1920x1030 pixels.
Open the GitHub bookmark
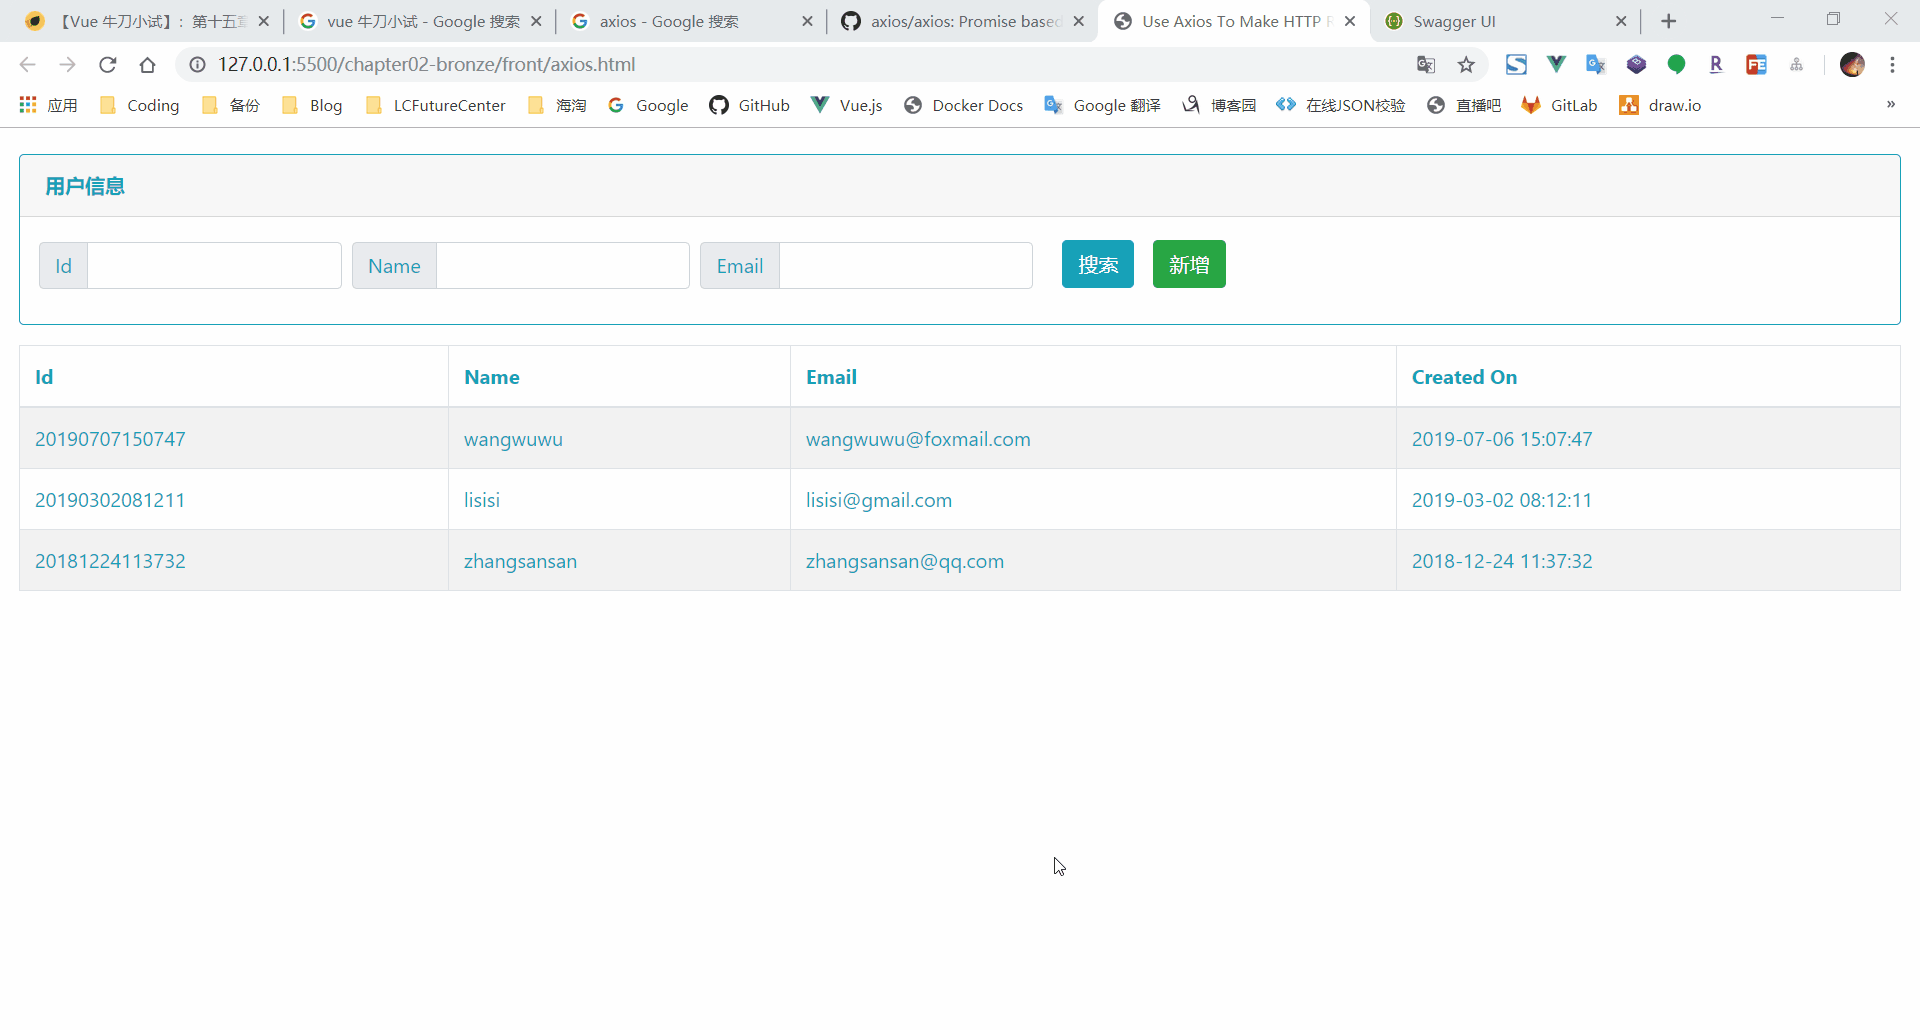coord(749,105)
